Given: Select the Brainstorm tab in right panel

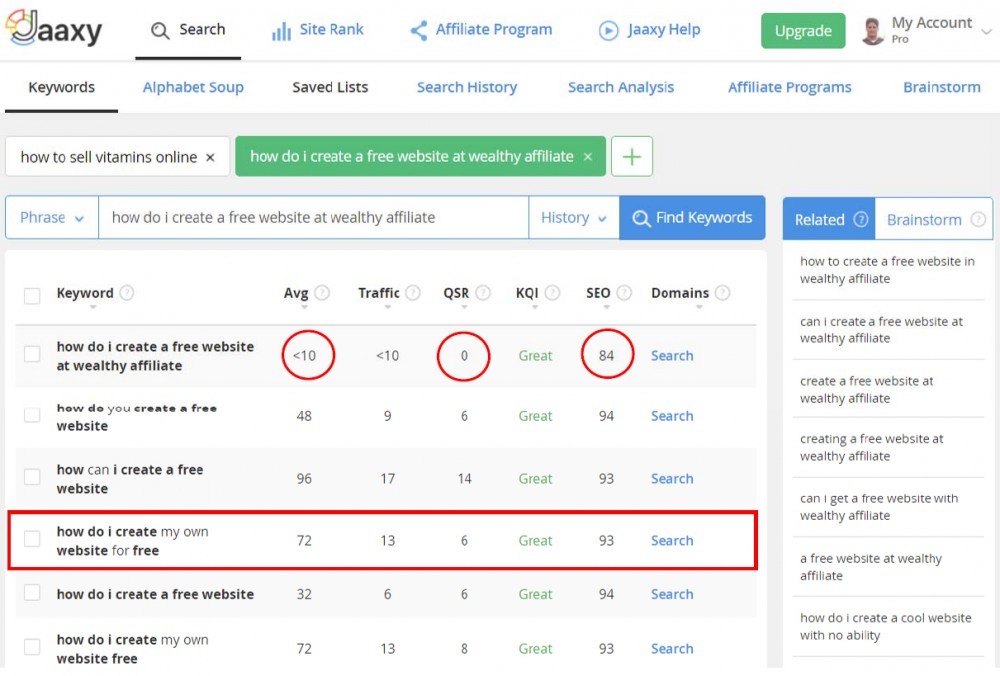Looking at the screenshot, I should pyautogui.click(x=934, y=219).
